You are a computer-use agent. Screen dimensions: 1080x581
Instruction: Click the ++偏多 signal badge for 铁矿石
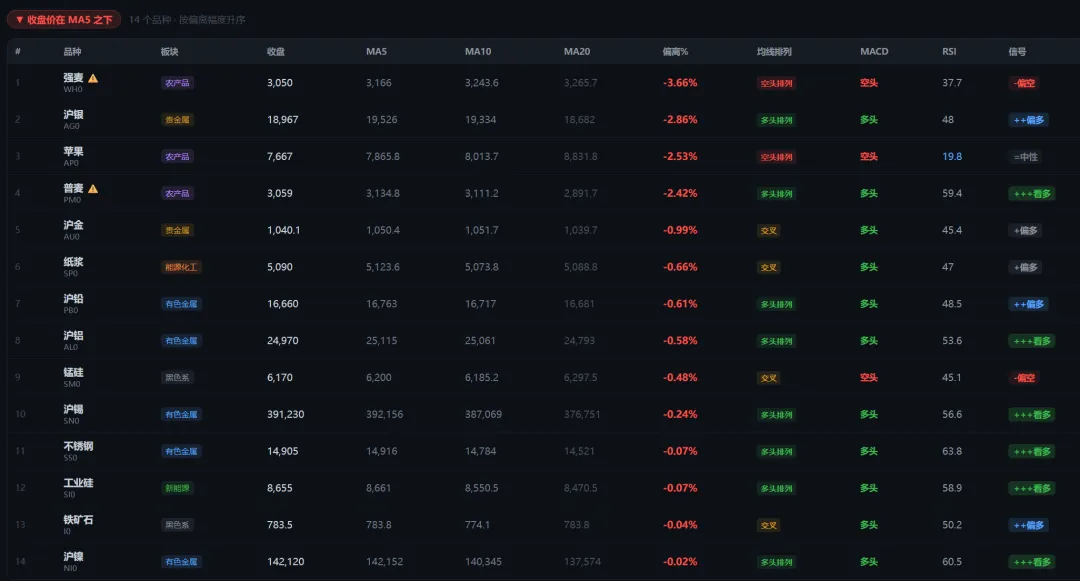click(1028, 525)
